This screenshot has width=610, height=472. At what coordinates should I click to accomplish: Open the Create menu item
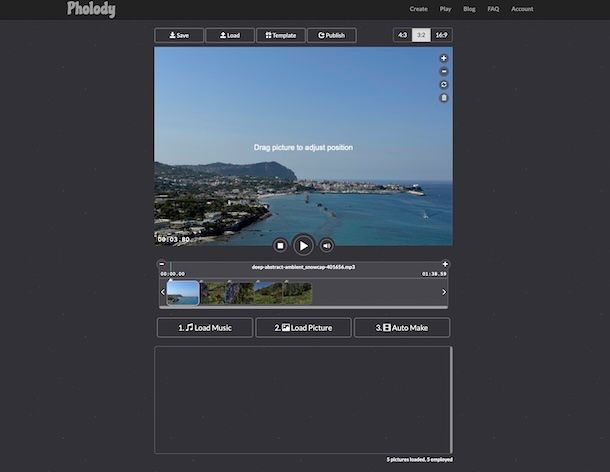tap(418, 9)
